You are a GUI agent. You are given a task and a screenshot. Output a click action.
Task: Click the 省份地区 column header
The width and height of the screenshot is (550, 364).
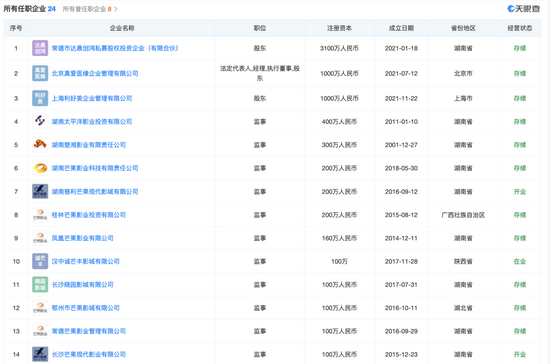click(463, 28)
